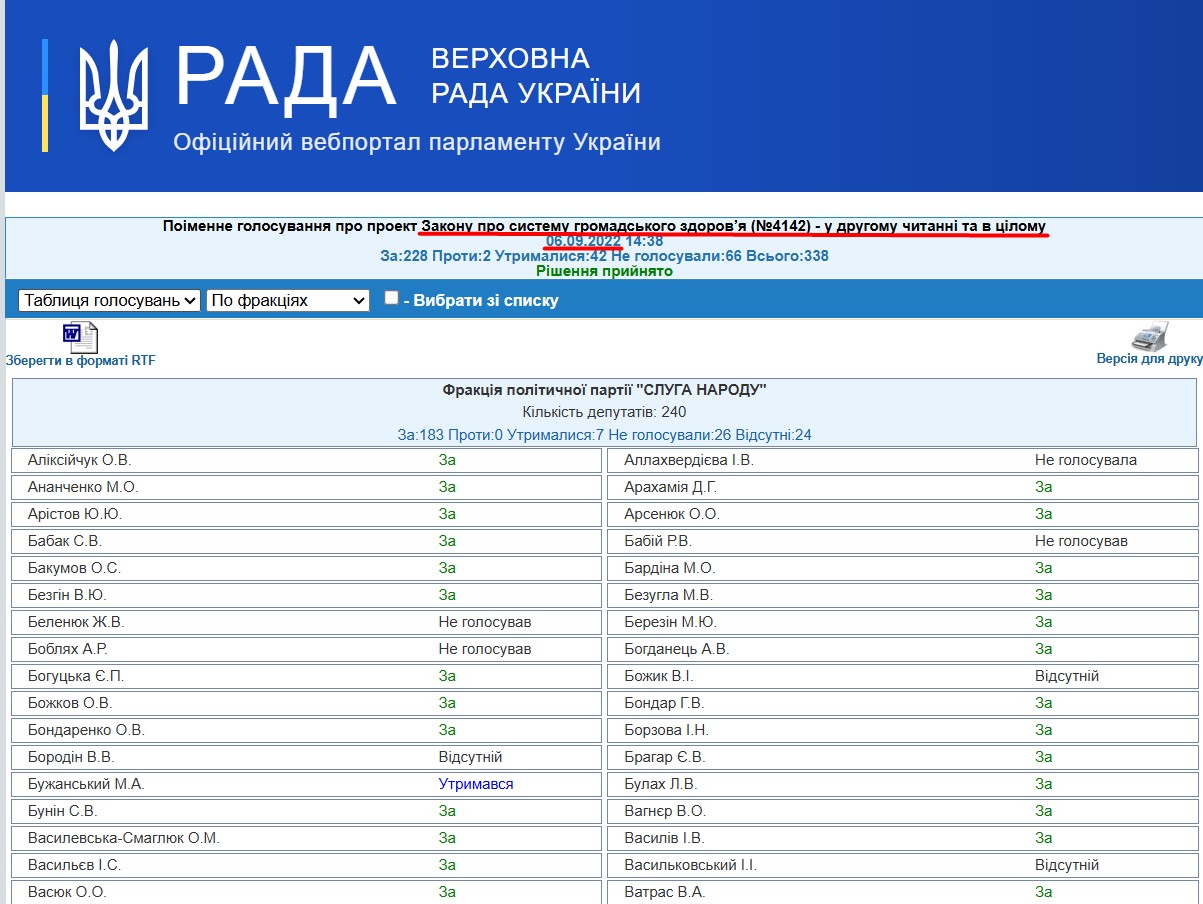The image size is (1203, 904).
Task: Select deputy Брагар Є.В.
Action: pos(665,757)
